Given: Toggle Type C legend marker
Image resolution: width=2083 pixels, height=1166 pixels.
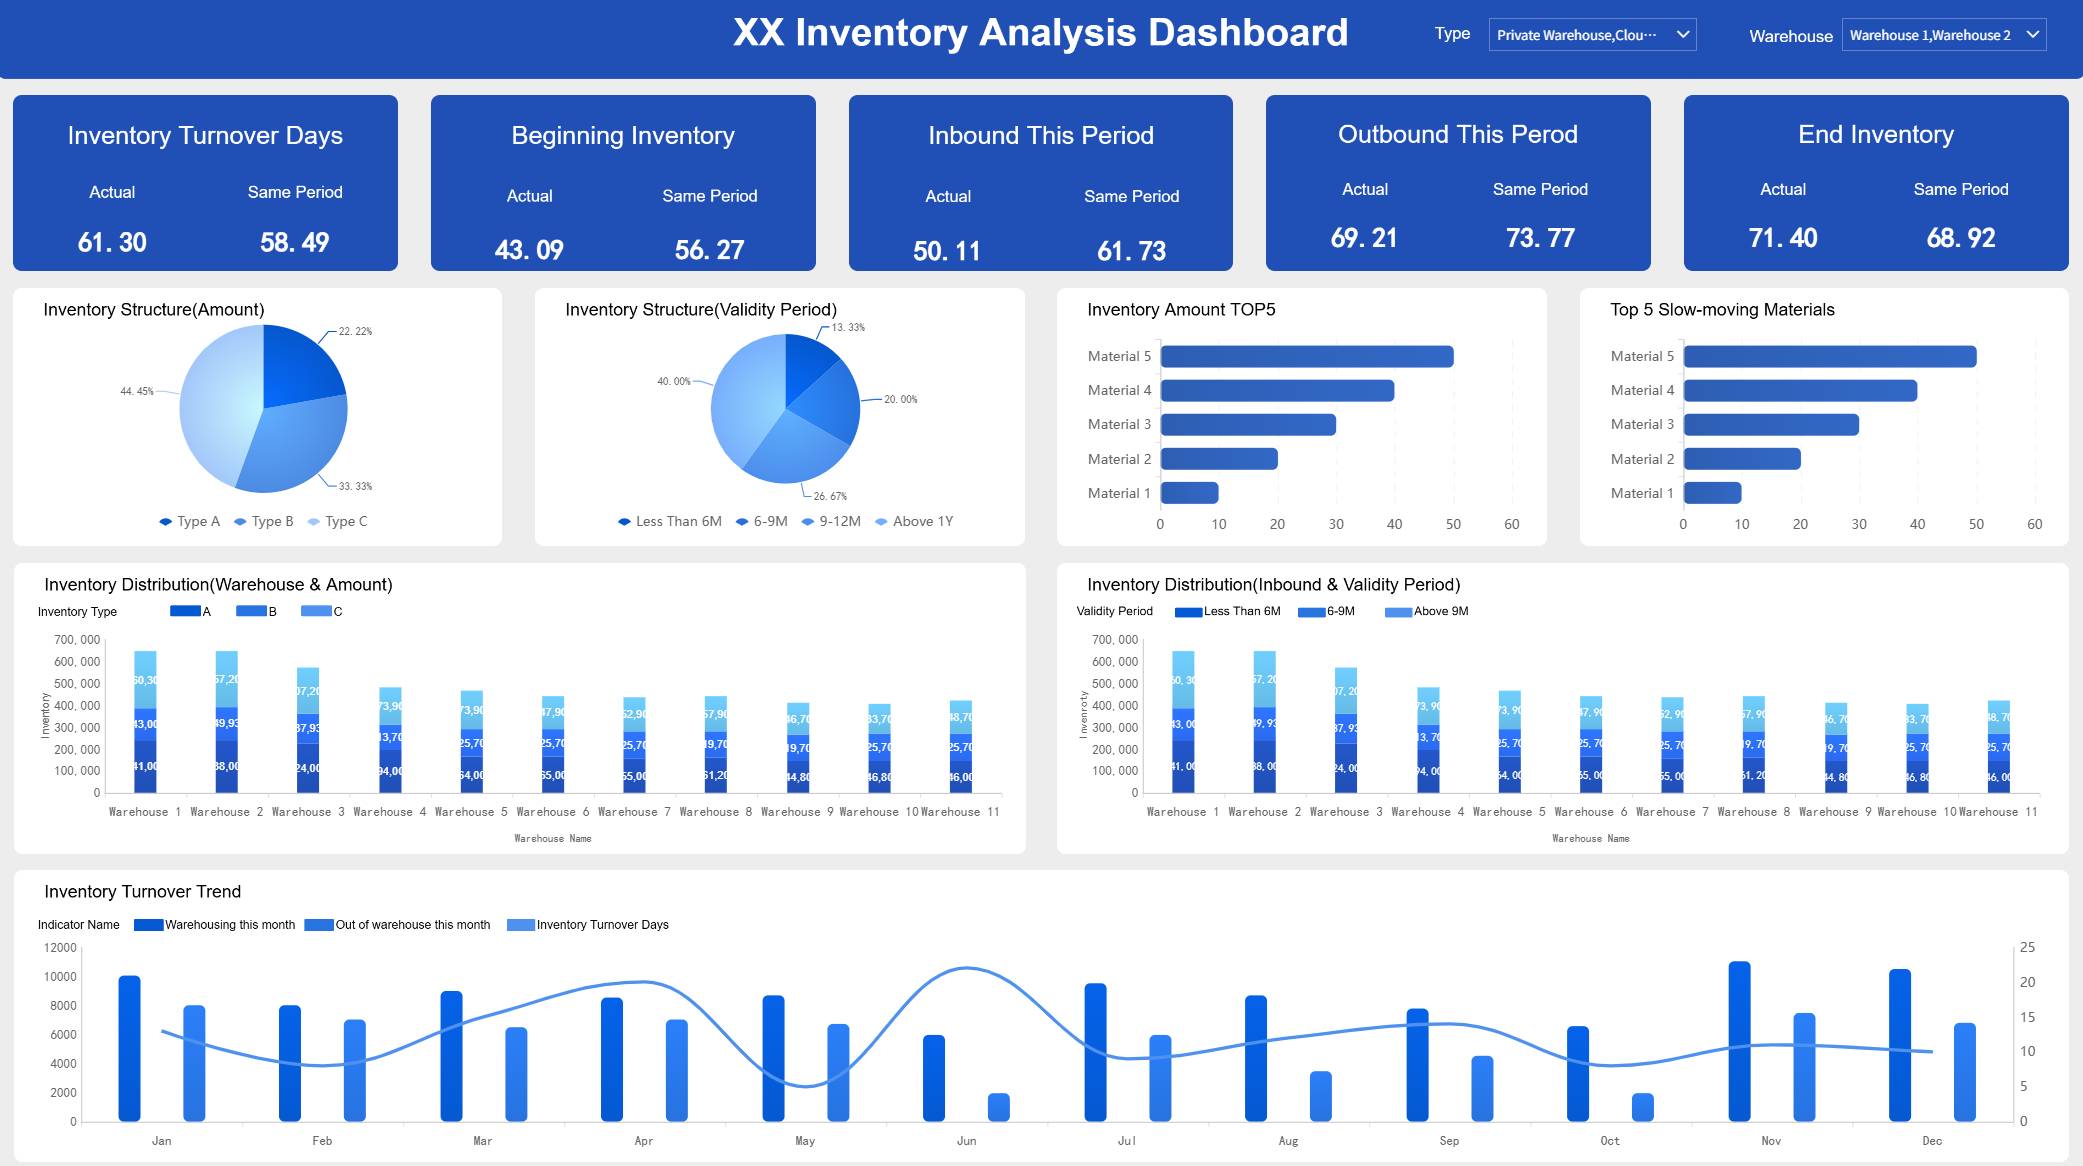Looking at the screenshot, I should [x=314, y=521].
